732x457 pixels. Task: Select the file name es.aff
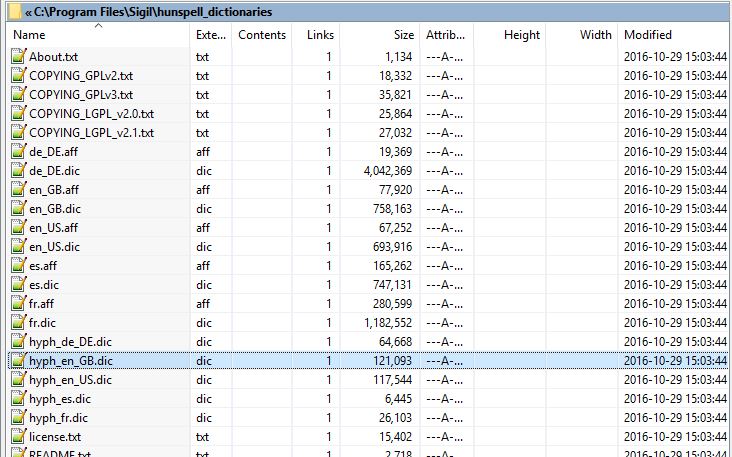[x=43, y=266]
